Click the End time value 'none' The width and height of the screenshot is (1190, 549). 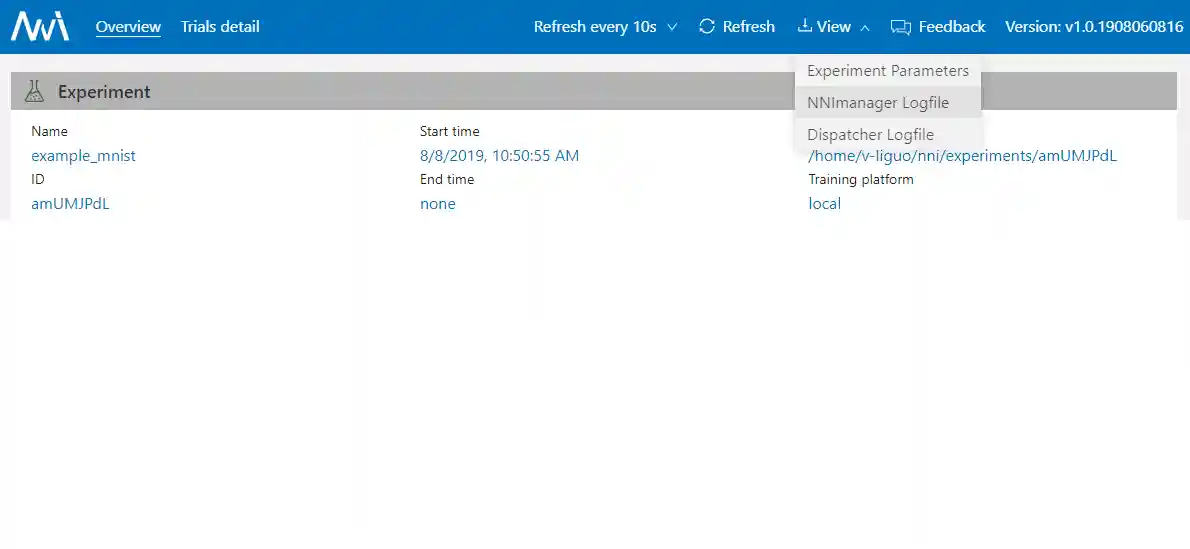pyautogui.click(x=437, y=204)
